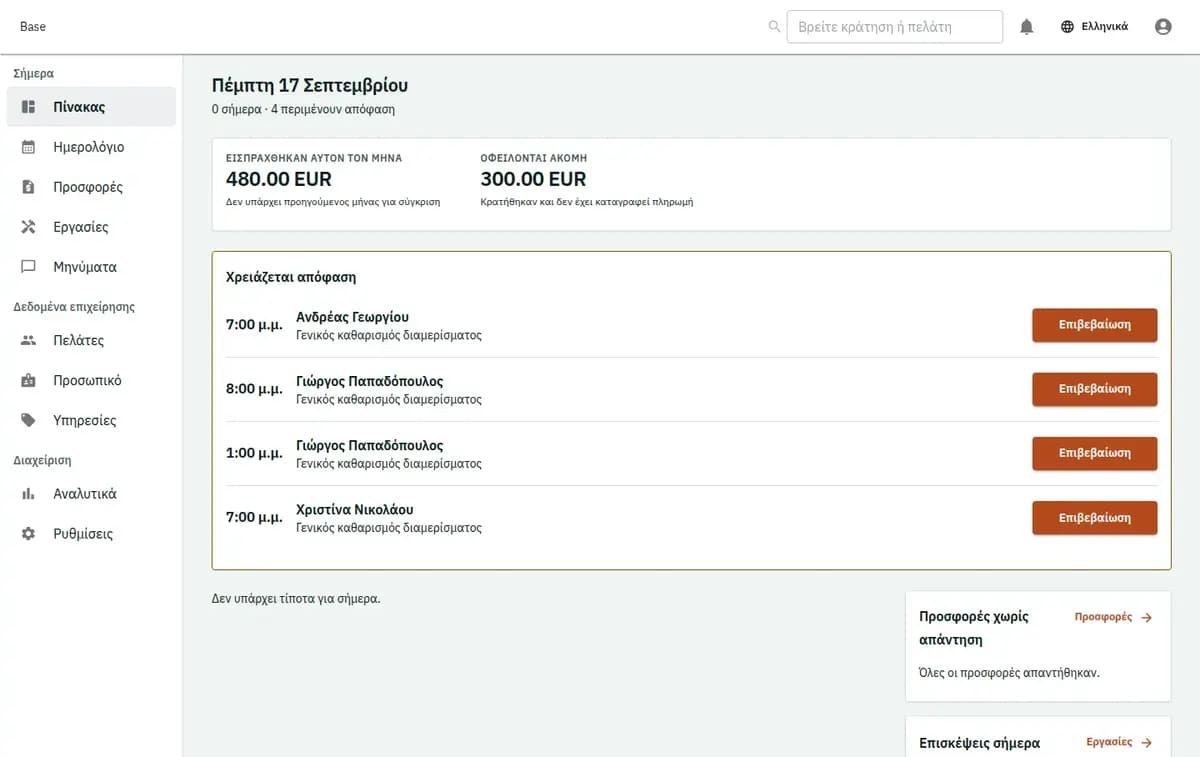
Task: Click the search magnifier icon
Action: tap(774, 27)
